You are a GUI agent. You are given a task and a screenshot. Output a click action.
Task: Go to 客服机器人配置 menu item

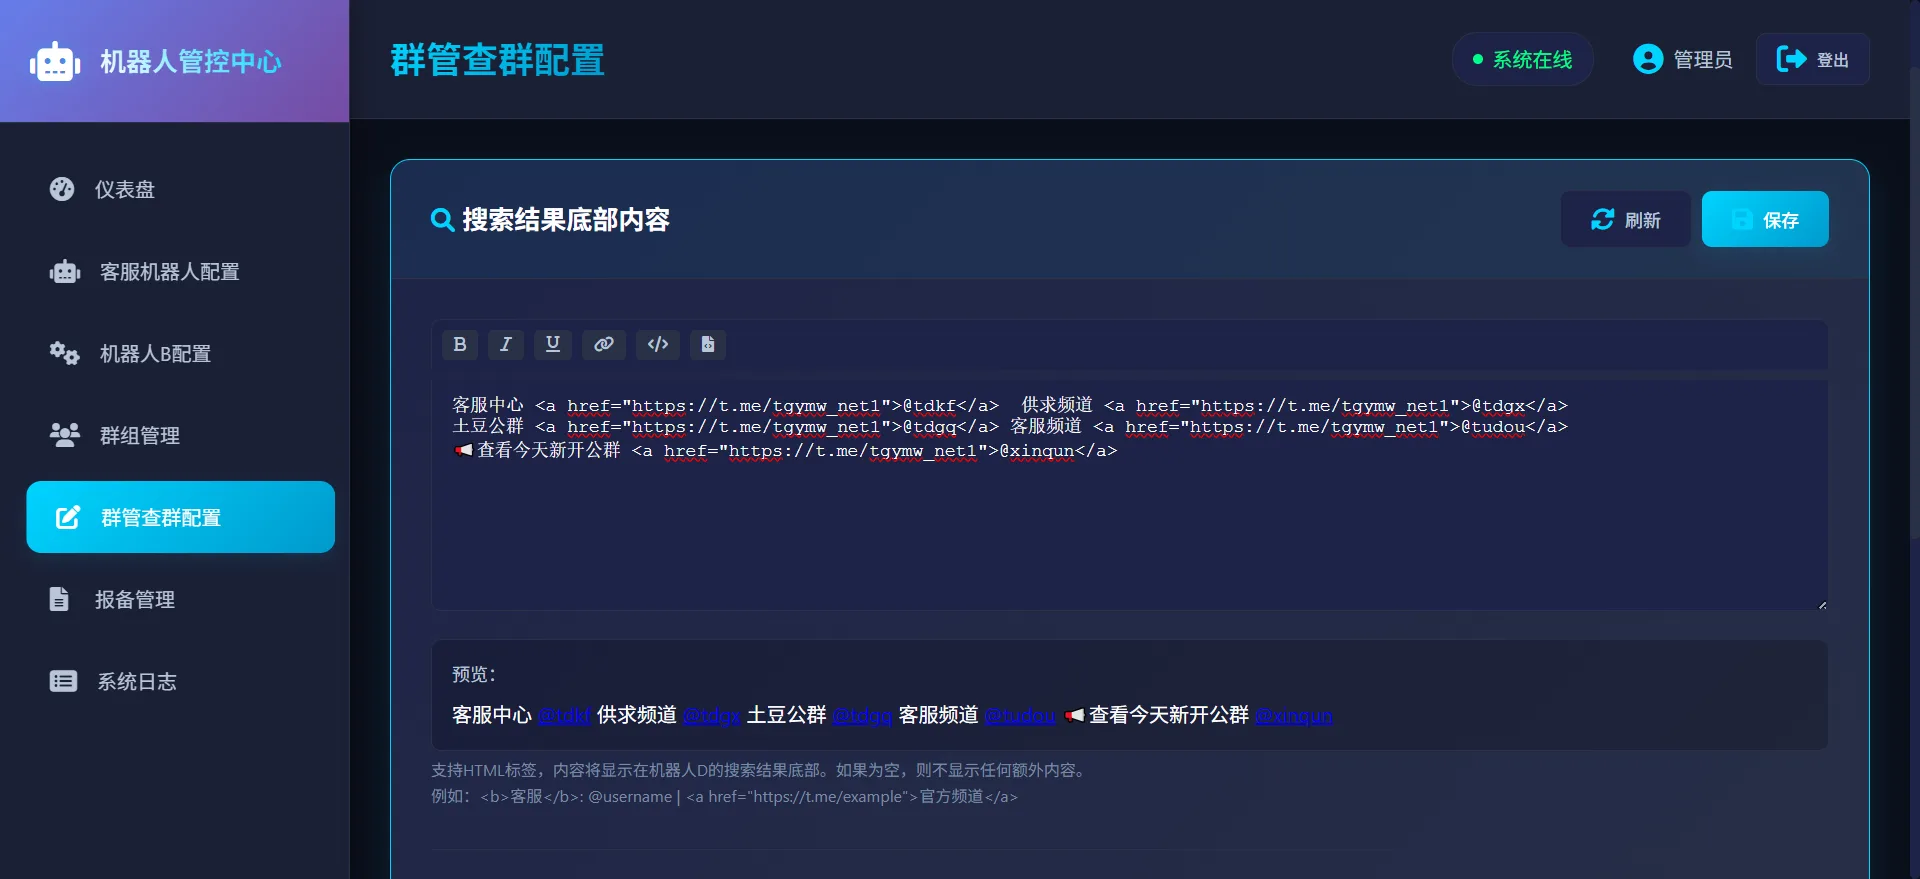(x=169, y=272)
